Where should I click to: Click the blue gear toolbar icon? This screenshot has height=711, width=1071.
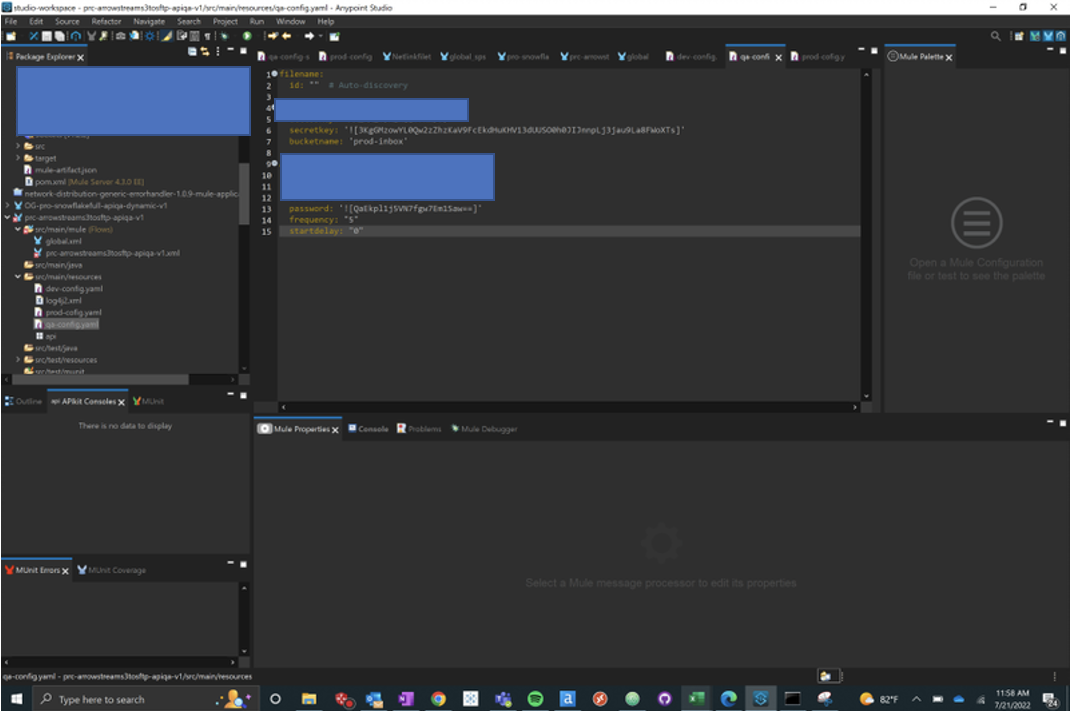[150, 36]
